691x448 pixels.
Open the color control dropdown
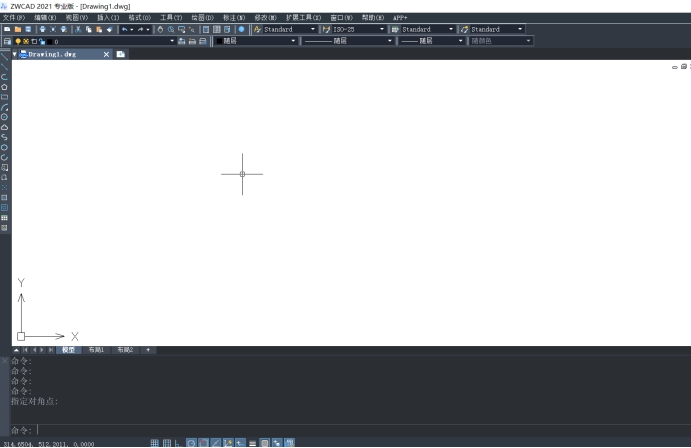coord(293,41)
